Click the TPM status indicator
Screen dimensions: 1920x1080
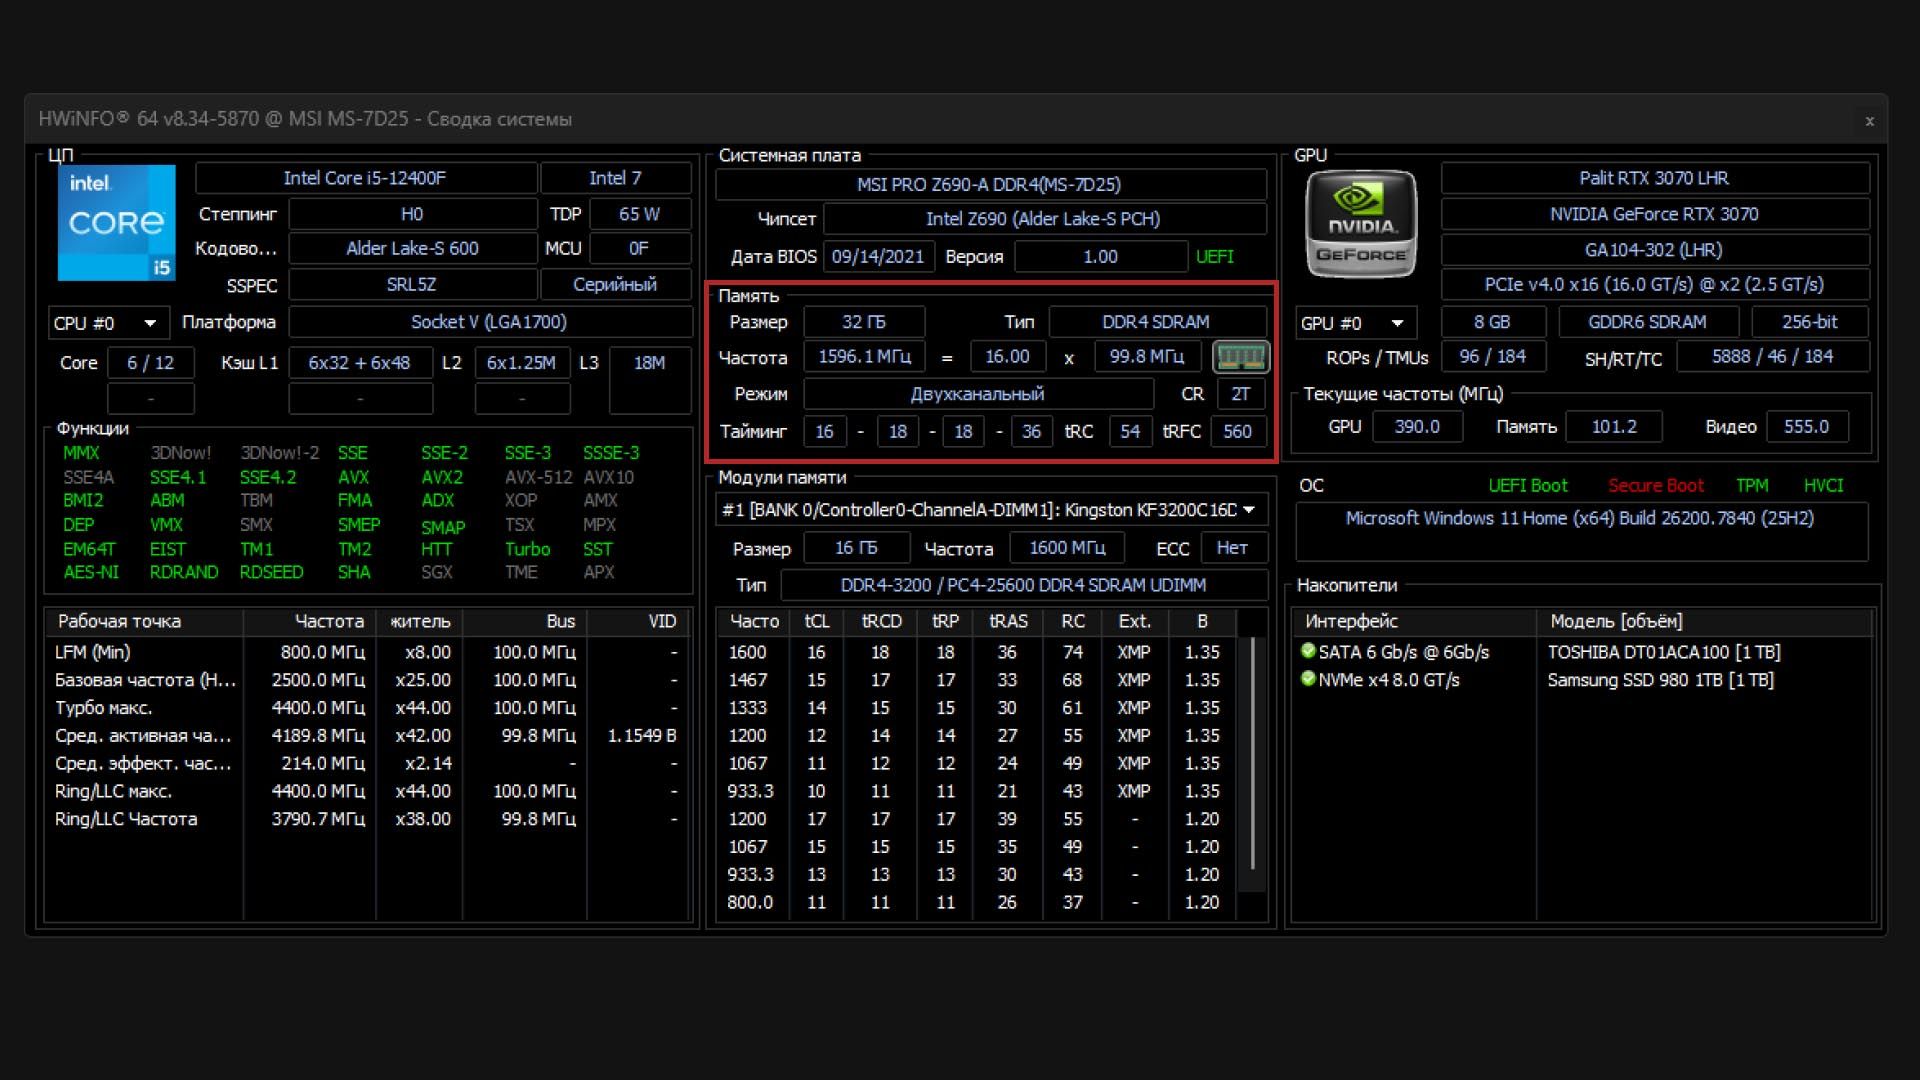click(x=1751, y=485)
